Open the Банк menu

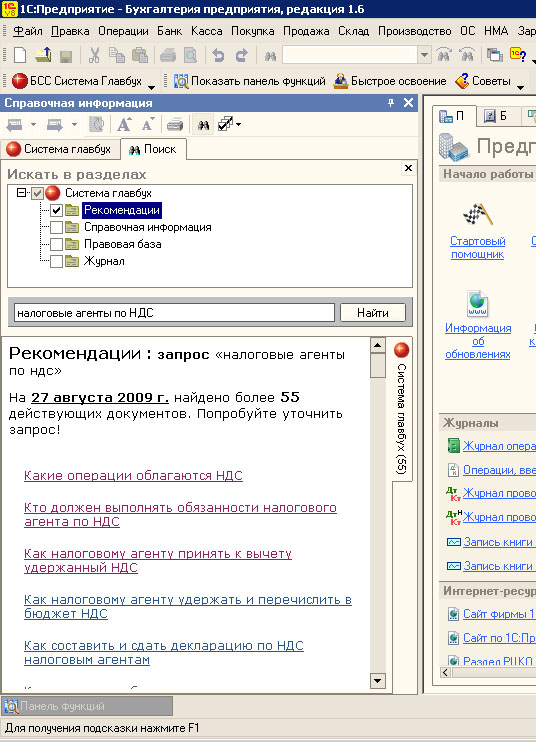[x=169, y=31]
